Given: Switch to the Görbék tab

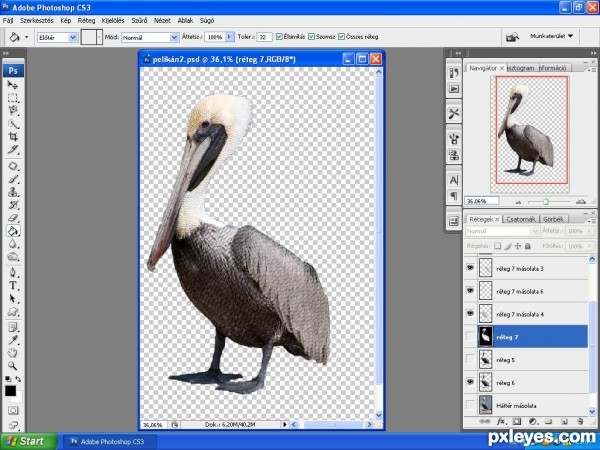Looking at the screenshot, I should 553,219.
